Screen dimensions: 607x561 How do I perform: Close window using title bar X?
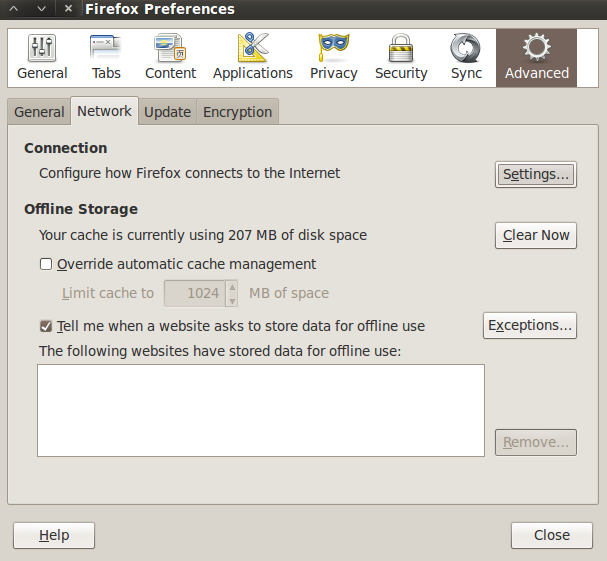tap(68, 9)
